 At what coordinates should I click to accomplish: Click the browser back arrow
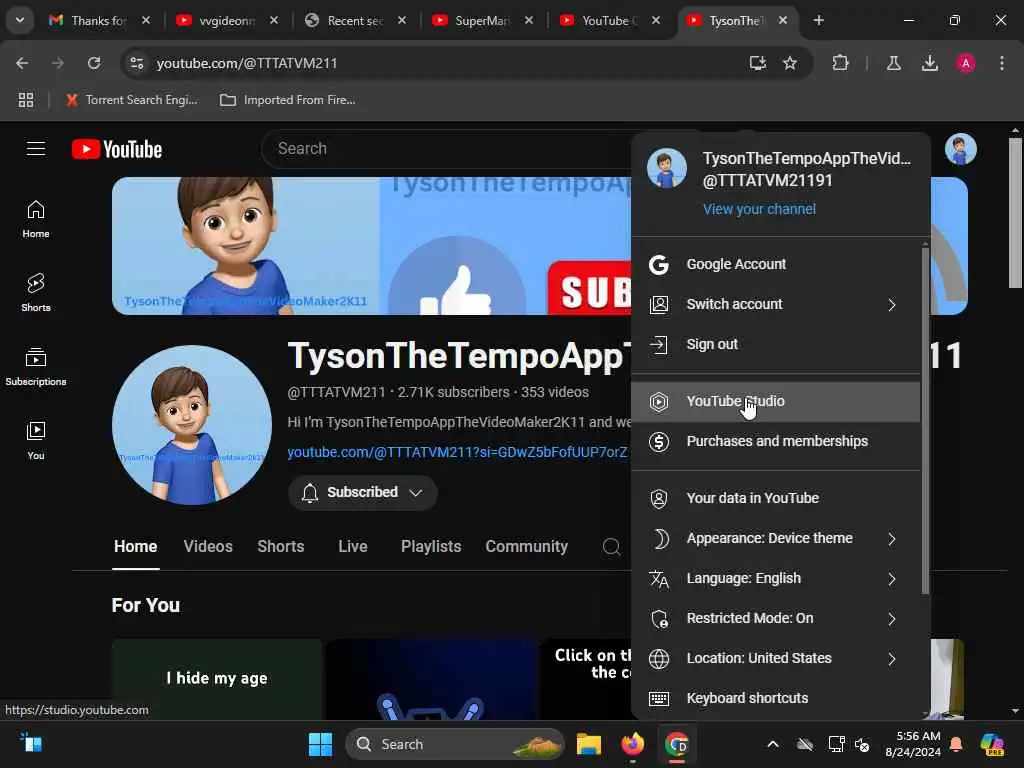point(22,63)
